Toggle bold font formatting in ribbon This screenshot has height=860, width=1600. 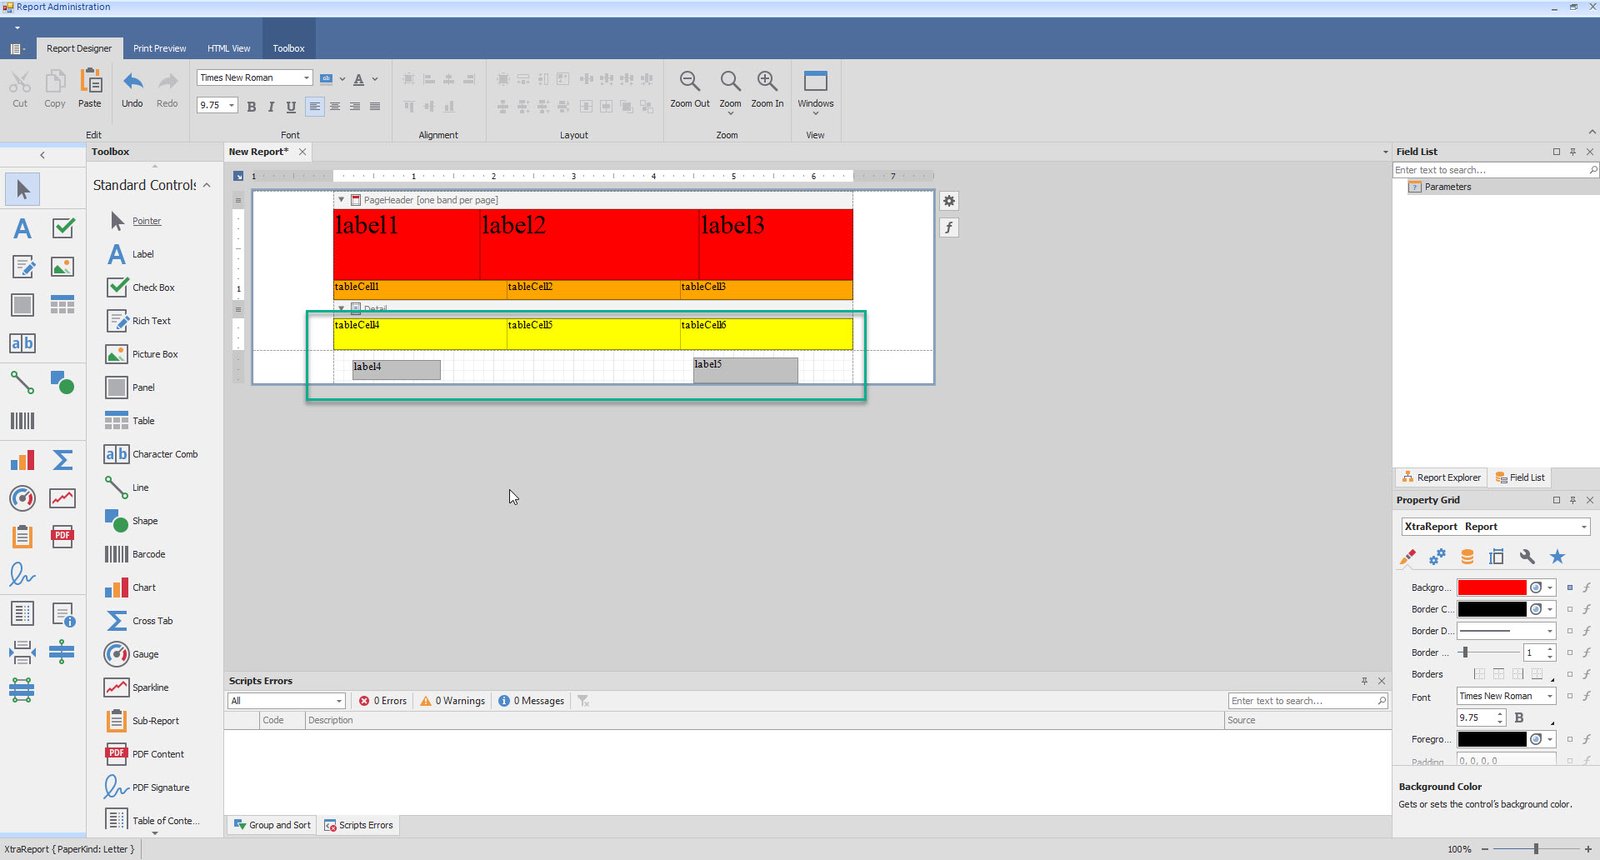251,106
